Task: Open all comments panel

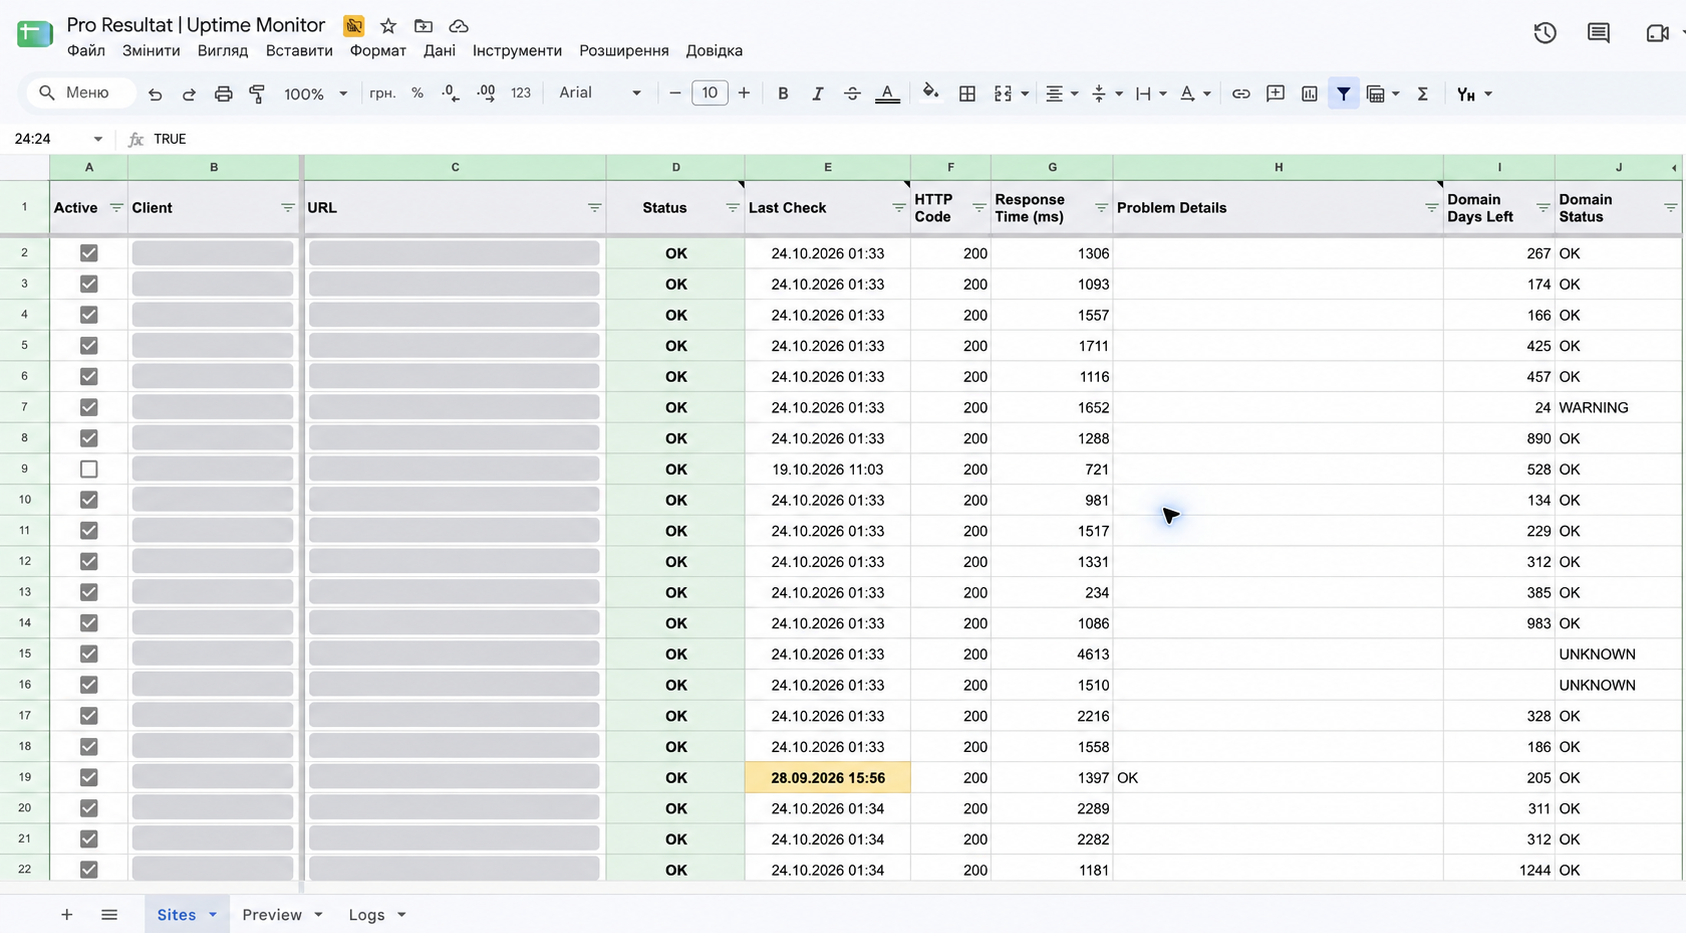Action: coord(1599,33)
